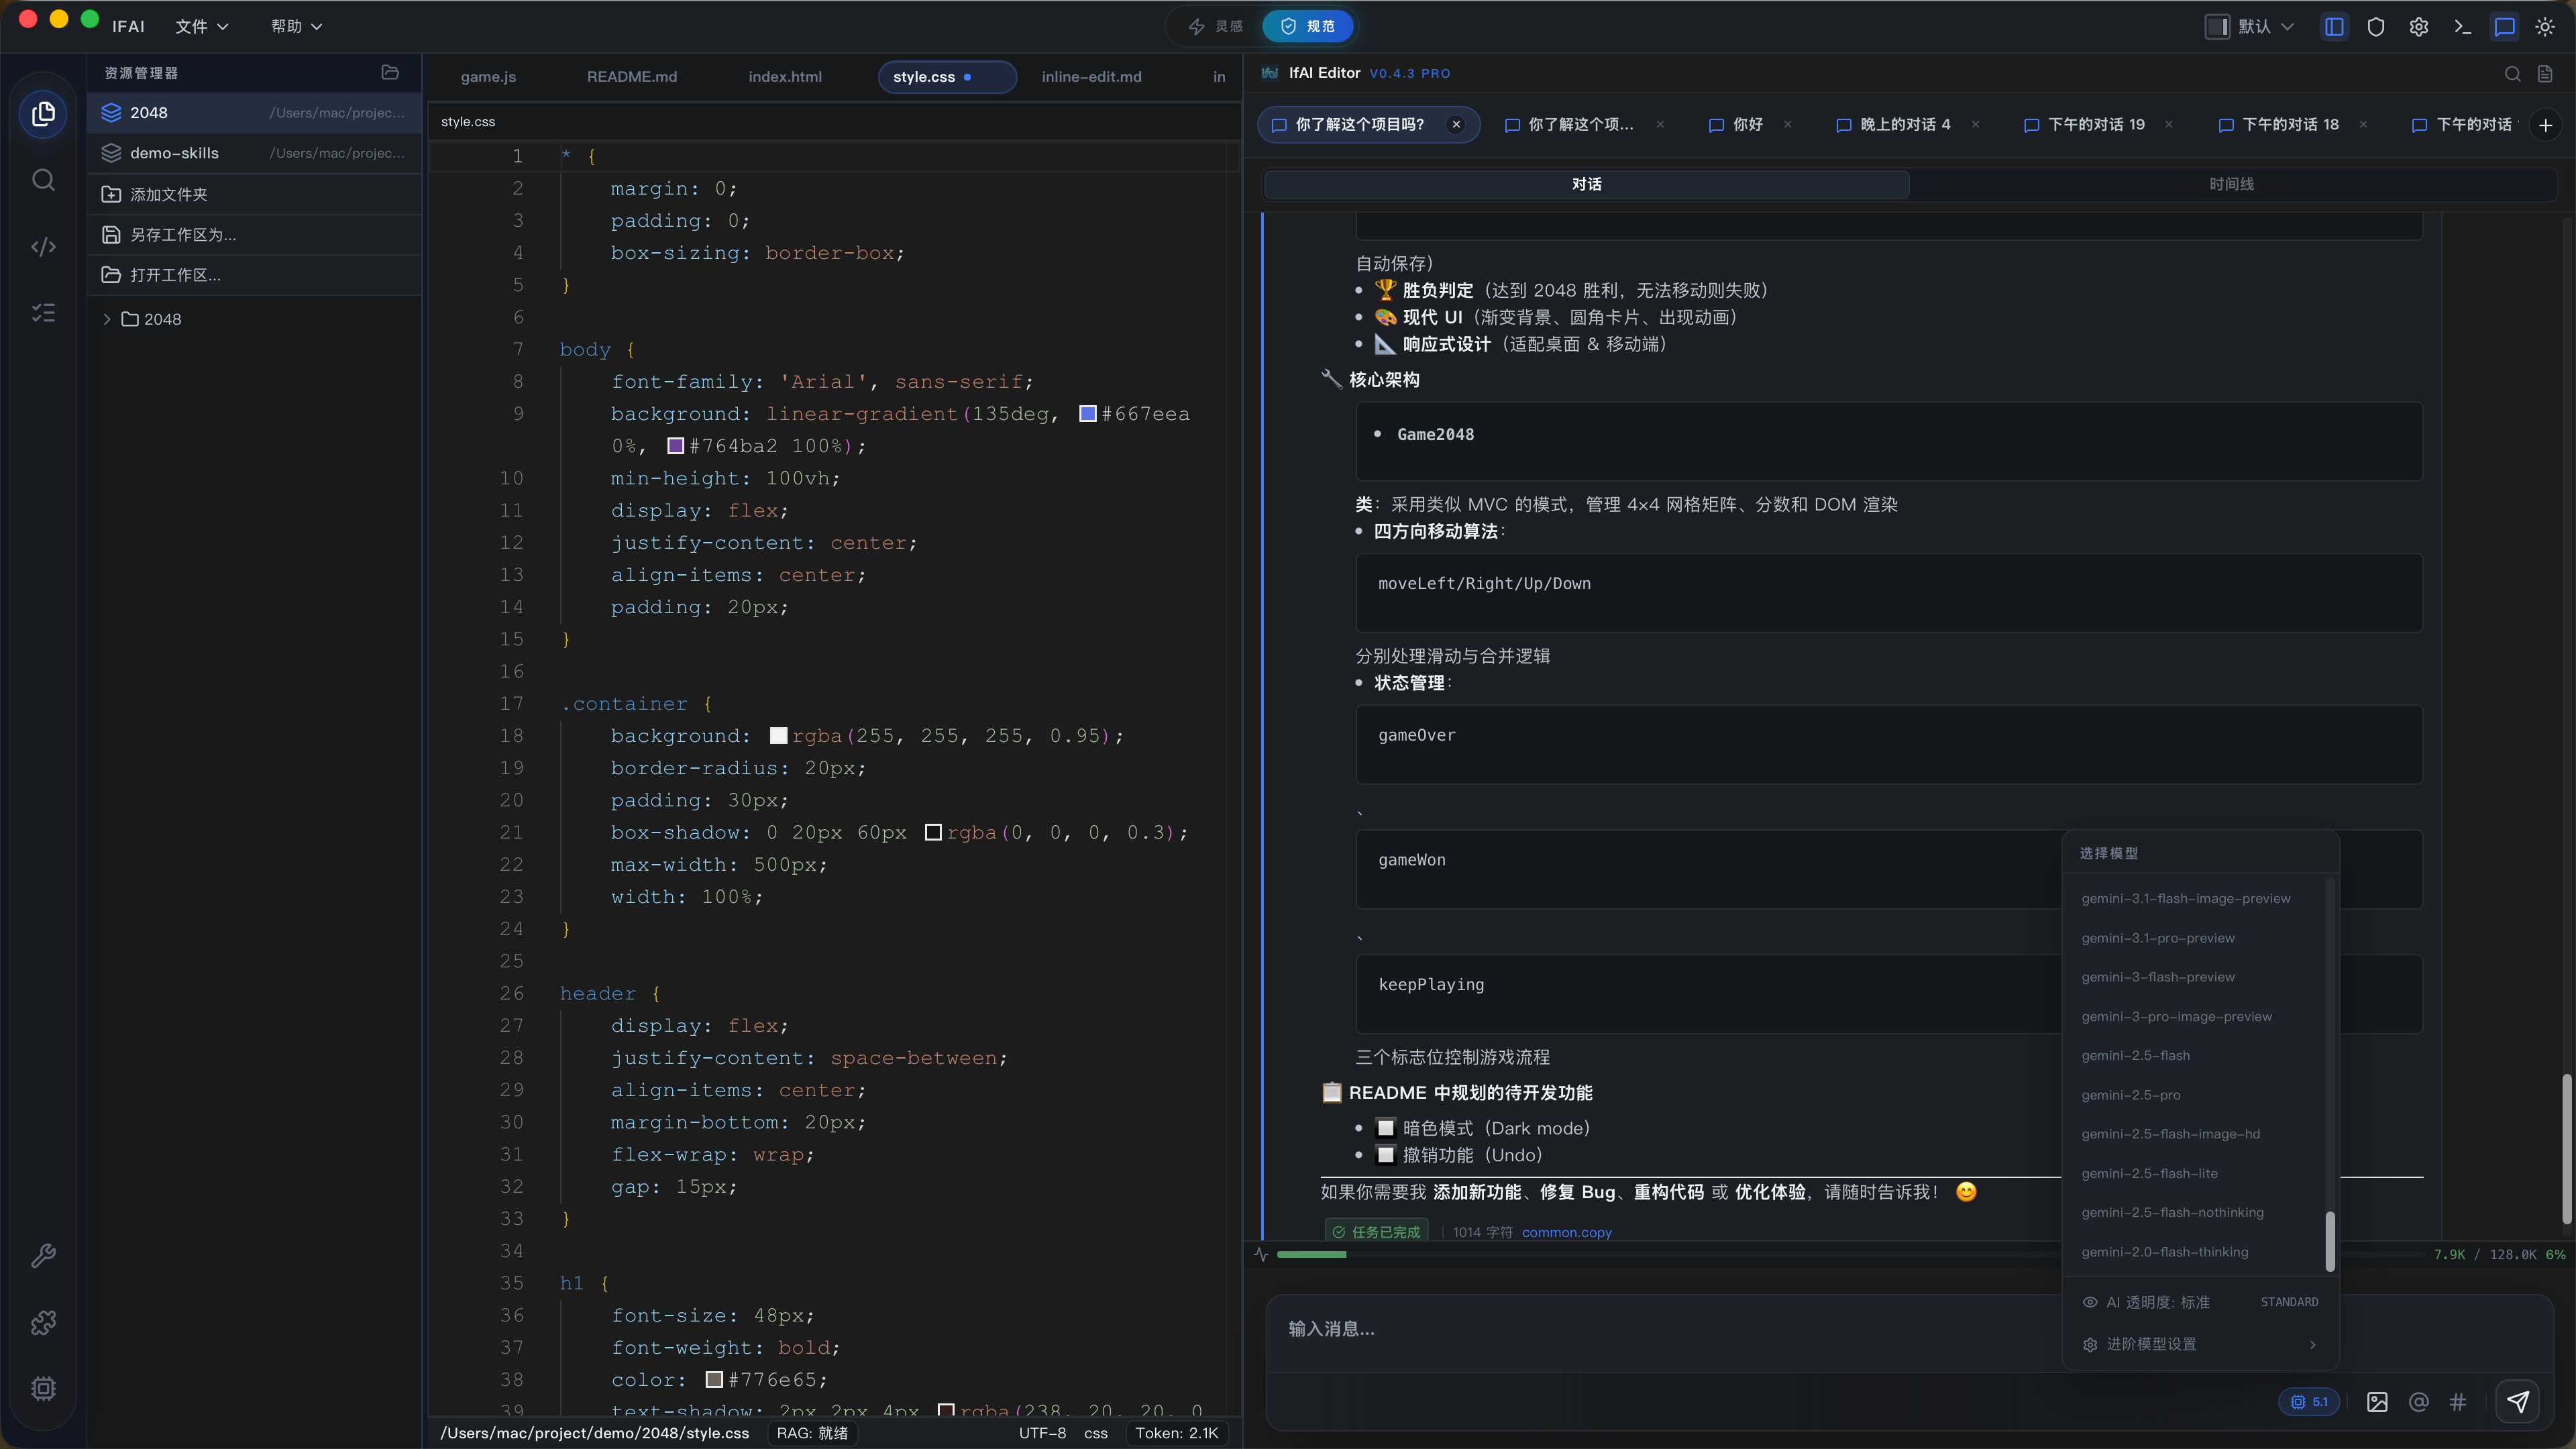The width and height of the screenshot is (2576, 1449).
Task: Open the 默认 layout dropdown
Action: [x=2250, y=27]
